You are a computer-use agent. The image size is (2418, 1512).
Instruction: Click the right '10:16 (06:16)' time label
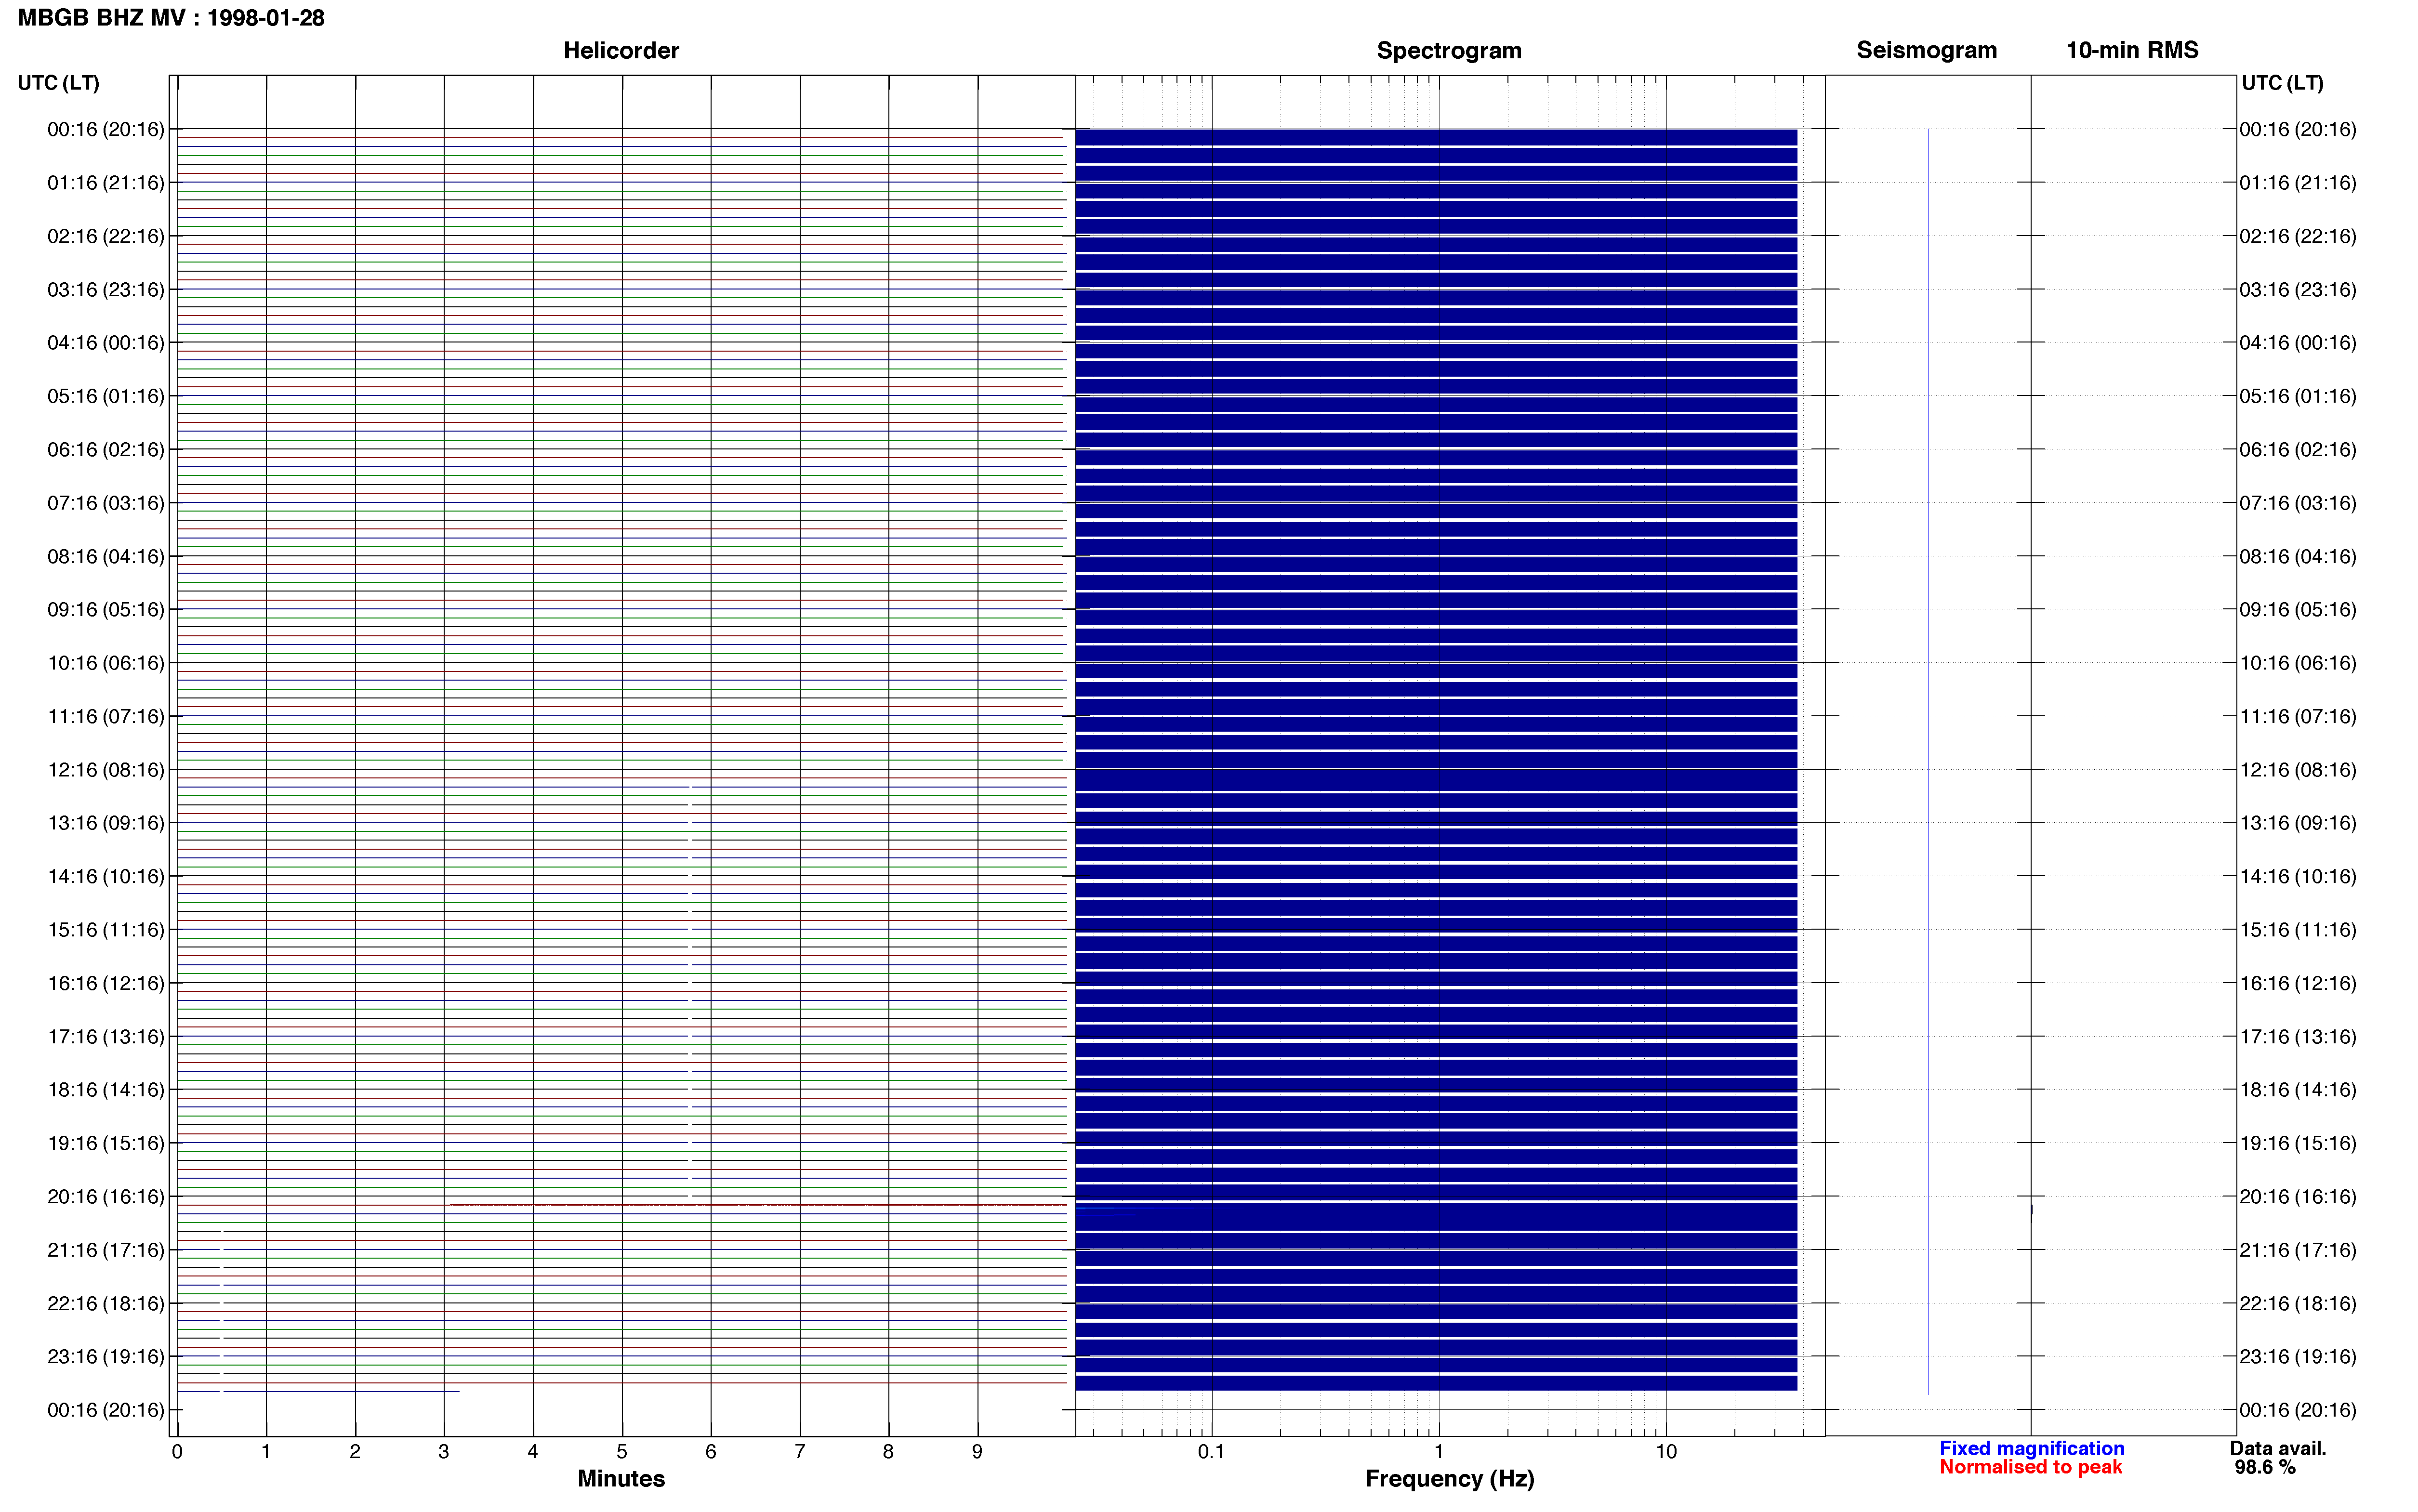(x=2297, y=663)
